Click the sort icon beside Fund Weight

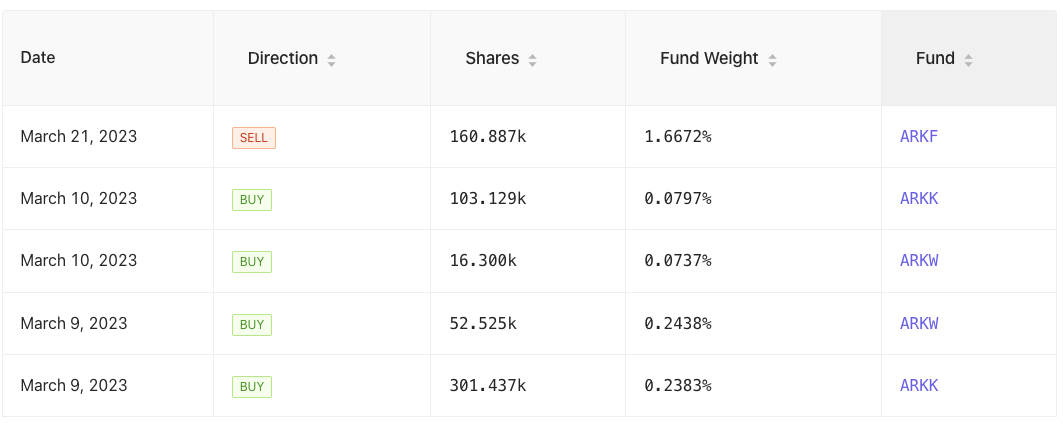[x=772, y=60]
